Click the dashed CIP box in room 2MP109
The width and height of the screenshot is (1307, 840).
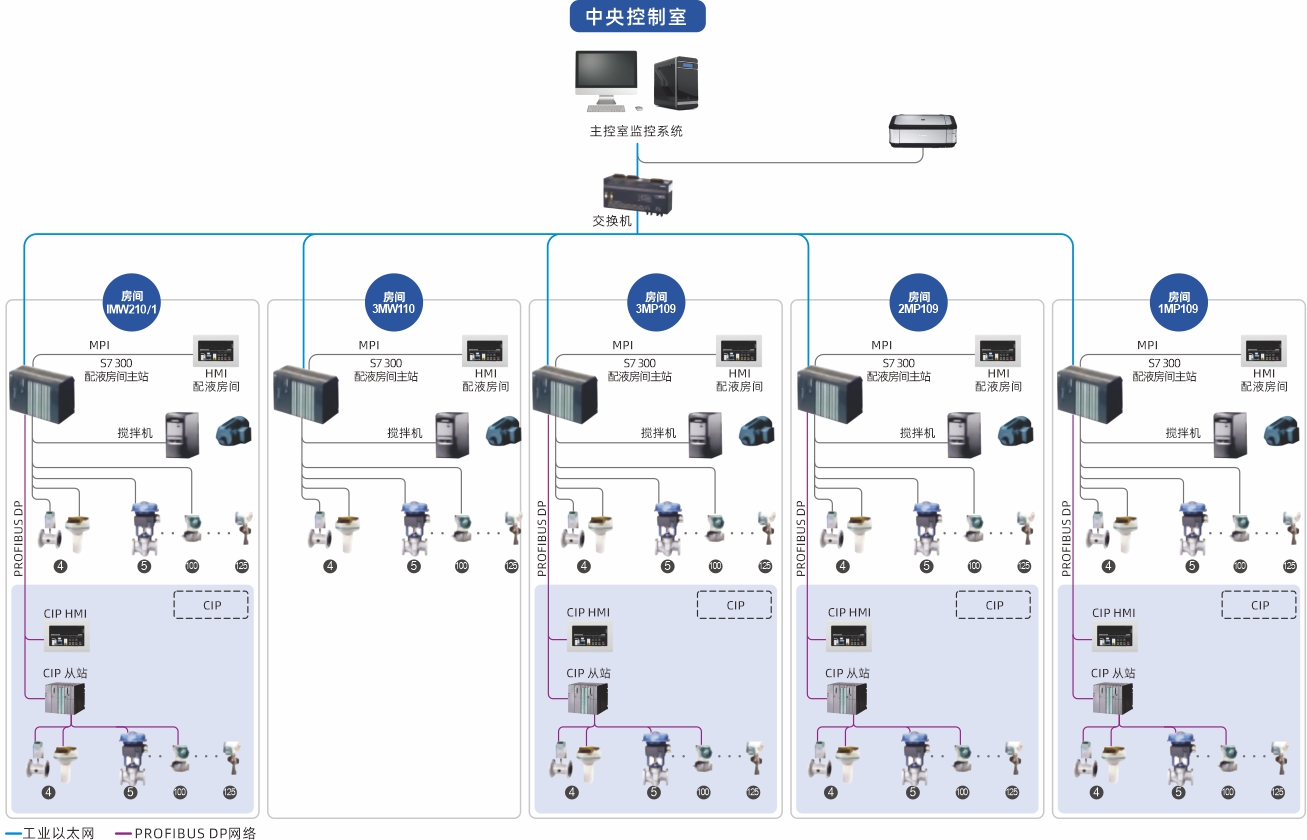[993, 605]
